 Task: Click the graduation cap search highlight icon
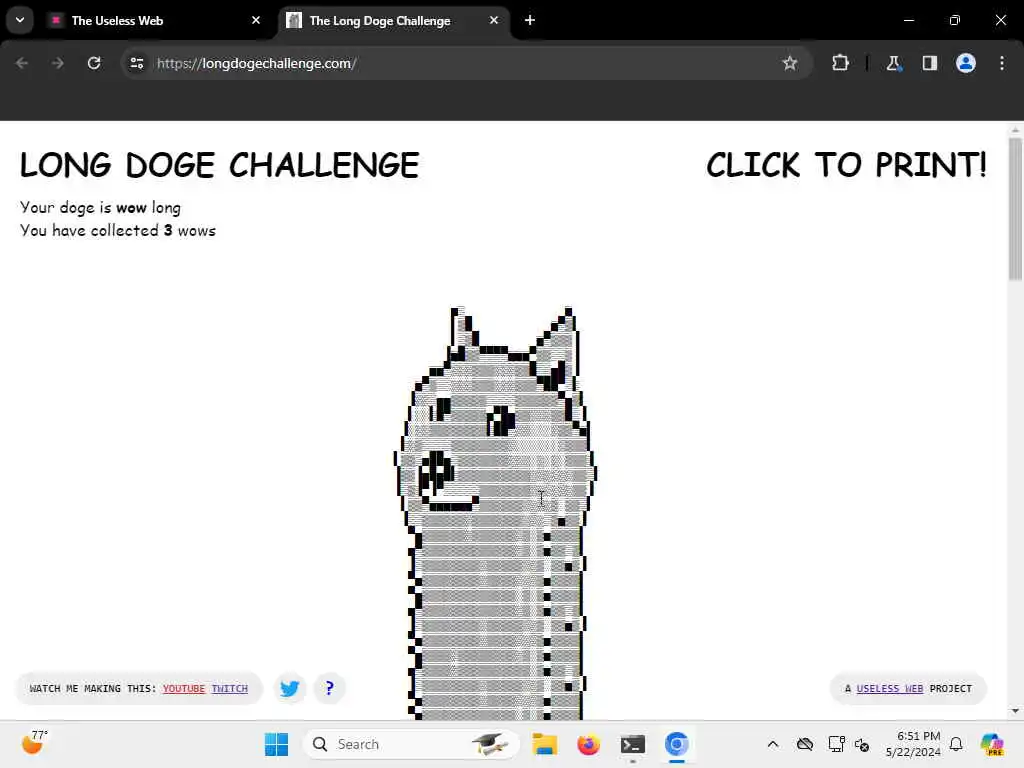pyautogui.click(x=490, y=744)
